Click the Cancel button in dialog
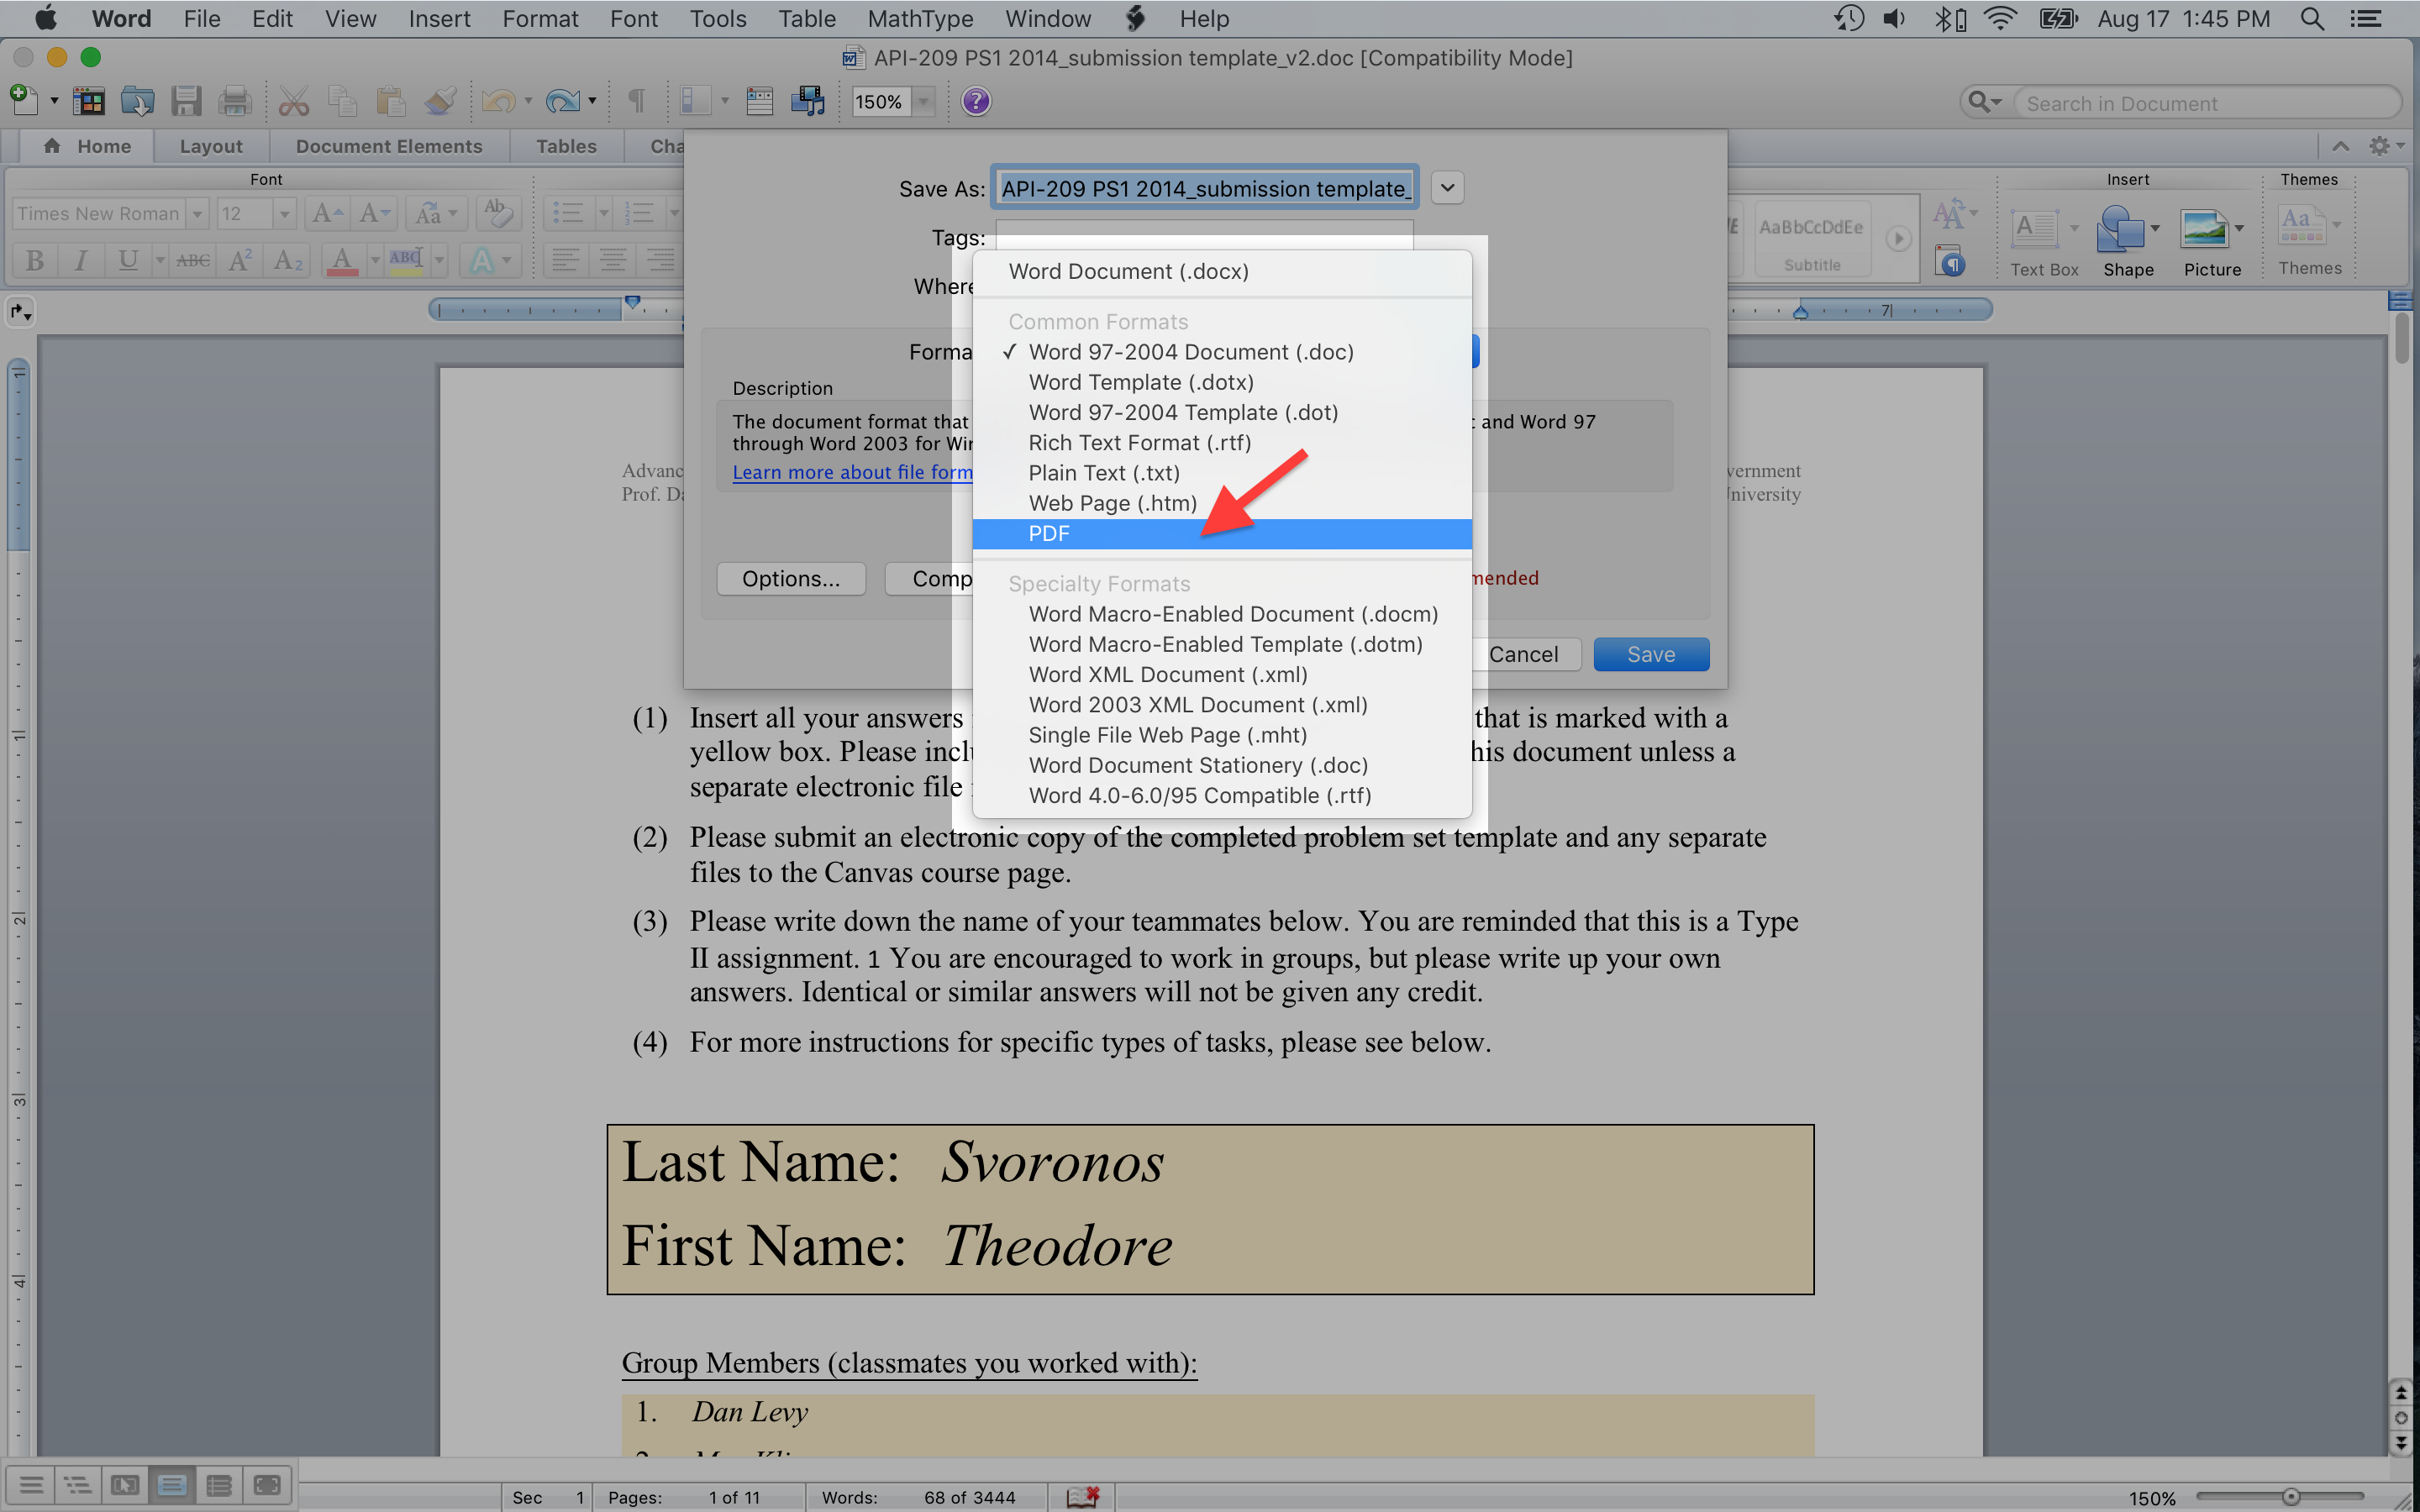Image resolution: width=2420 pixels, height=1512 pixels. pyautogui.click(x=1523, y=654)
